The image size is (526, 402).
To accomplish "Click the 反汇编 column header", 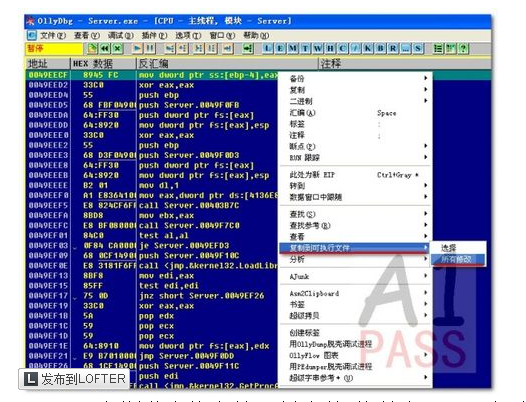I will (x=227, y=63).
